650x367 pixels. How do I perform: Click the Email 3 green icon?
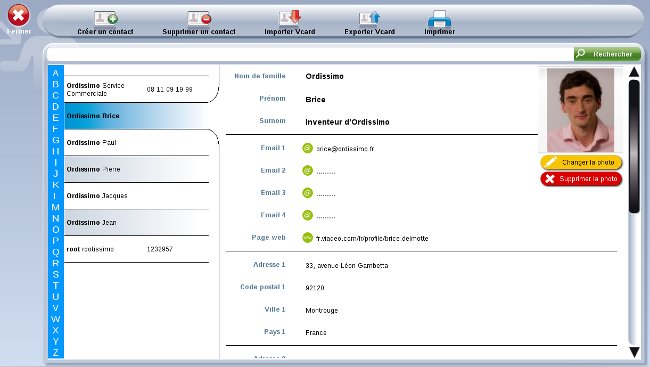click(307, 193)
